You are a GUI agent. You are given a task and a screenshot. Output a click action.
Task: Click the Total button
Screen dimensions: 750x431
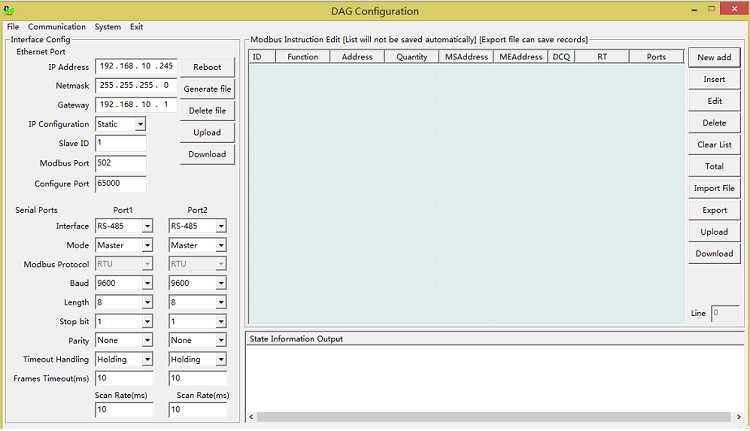(x=714, y=166)
